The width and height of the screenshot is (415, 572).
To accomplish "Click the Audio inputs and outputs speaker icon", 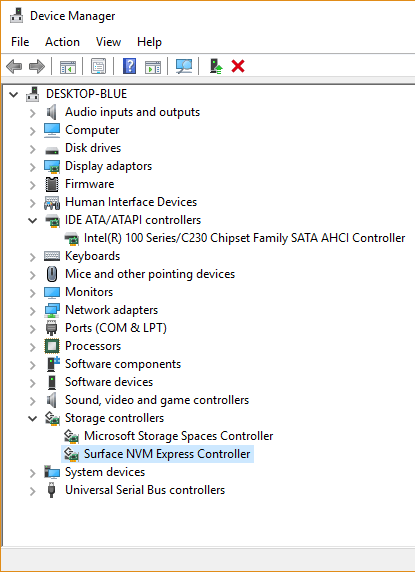I will click(x=51, y=112).
